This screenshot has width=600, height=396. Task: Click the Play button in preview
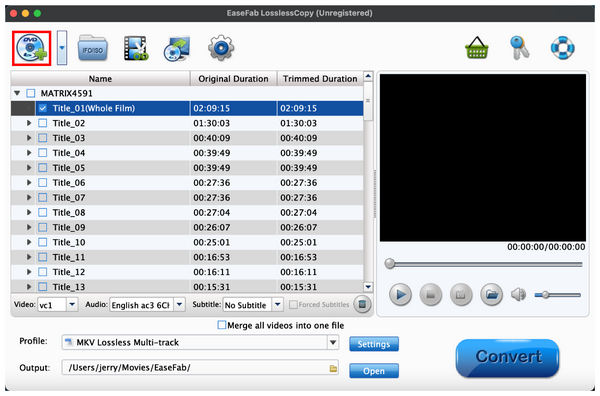tap(400, 295)
